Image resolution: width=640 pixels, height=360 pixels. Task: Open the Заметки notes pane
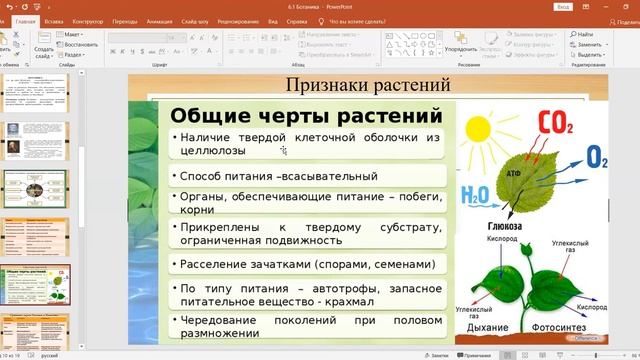[x=436, y=356]
